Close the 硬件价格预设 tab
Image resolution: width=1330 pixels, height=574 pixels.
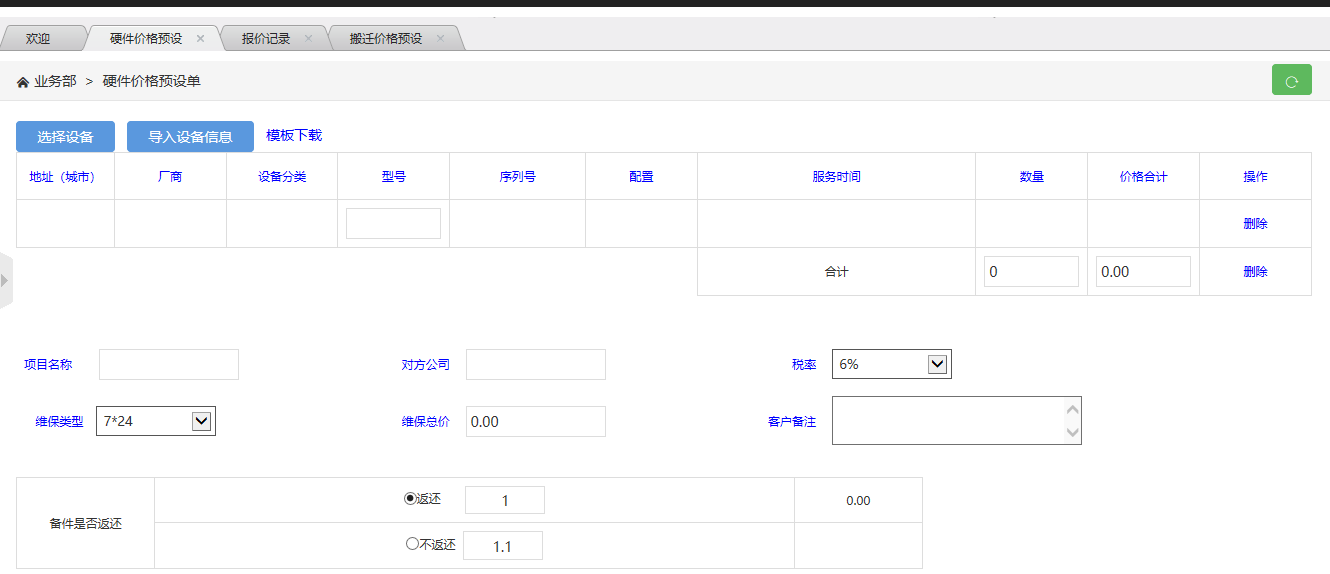click(200, 39)
